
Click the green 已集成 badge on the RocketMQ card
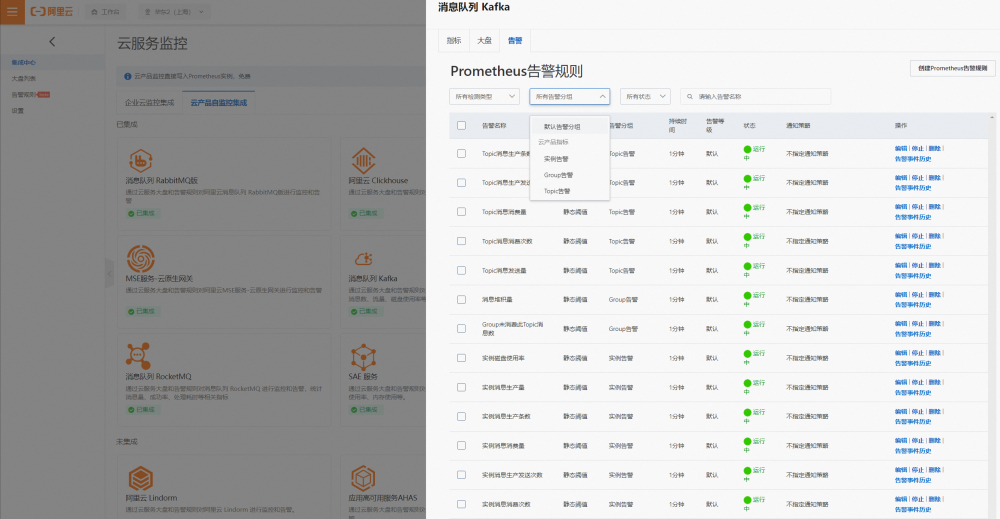click(x=142, y=409)
